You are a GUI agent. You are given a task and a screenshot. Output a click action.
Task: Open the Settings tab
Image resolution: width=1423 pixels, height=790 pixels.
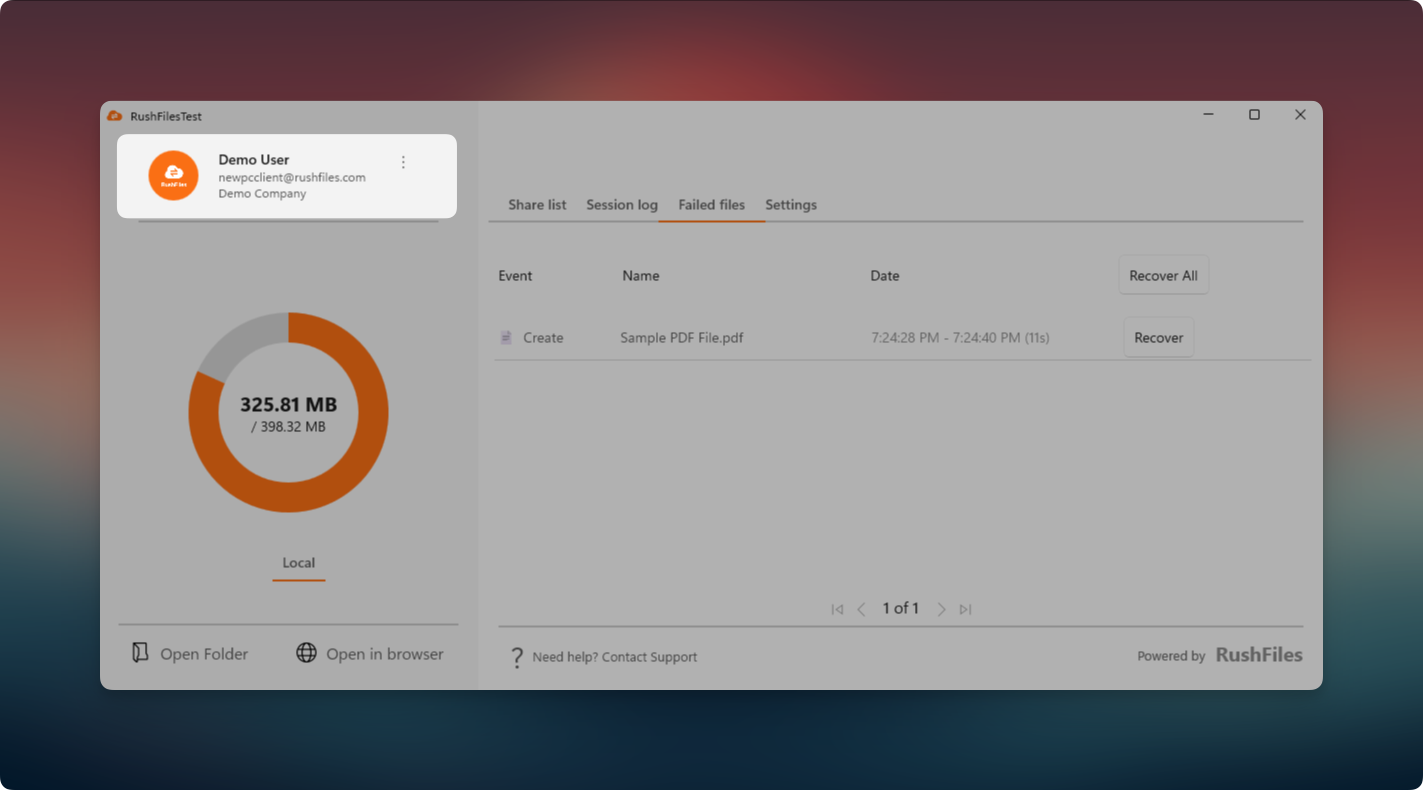[x=791, y=205]
